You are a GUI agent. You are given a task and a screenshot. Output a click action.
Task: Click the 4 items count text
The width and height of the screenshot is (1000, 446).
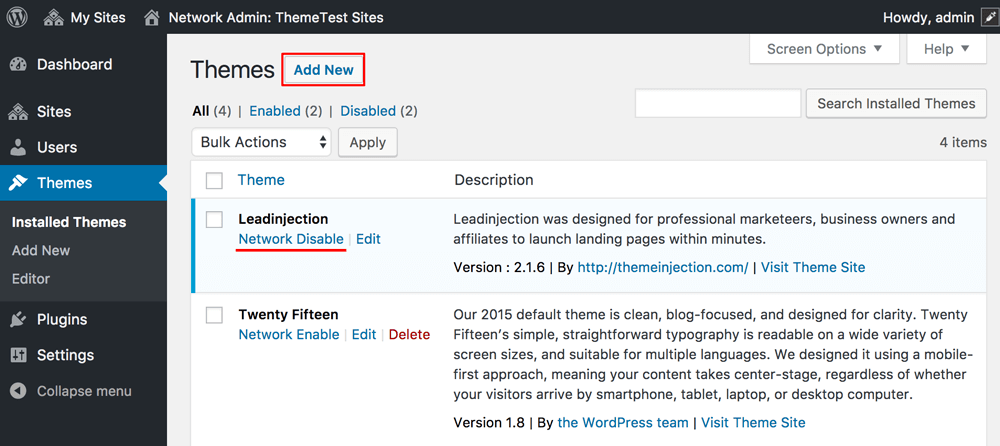coord(963,142)
